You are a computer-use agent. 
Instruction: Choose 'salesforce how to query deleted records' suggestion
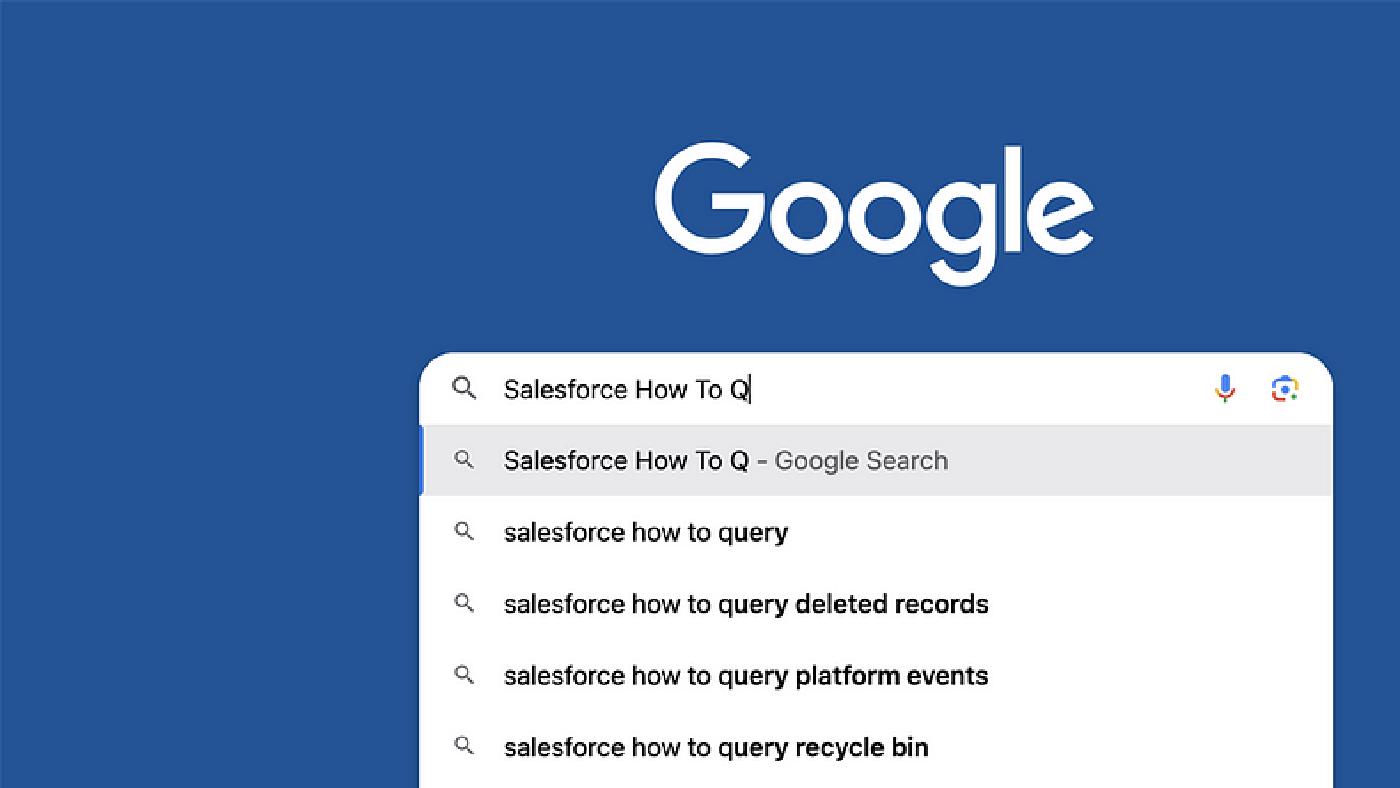coord(746,604)
